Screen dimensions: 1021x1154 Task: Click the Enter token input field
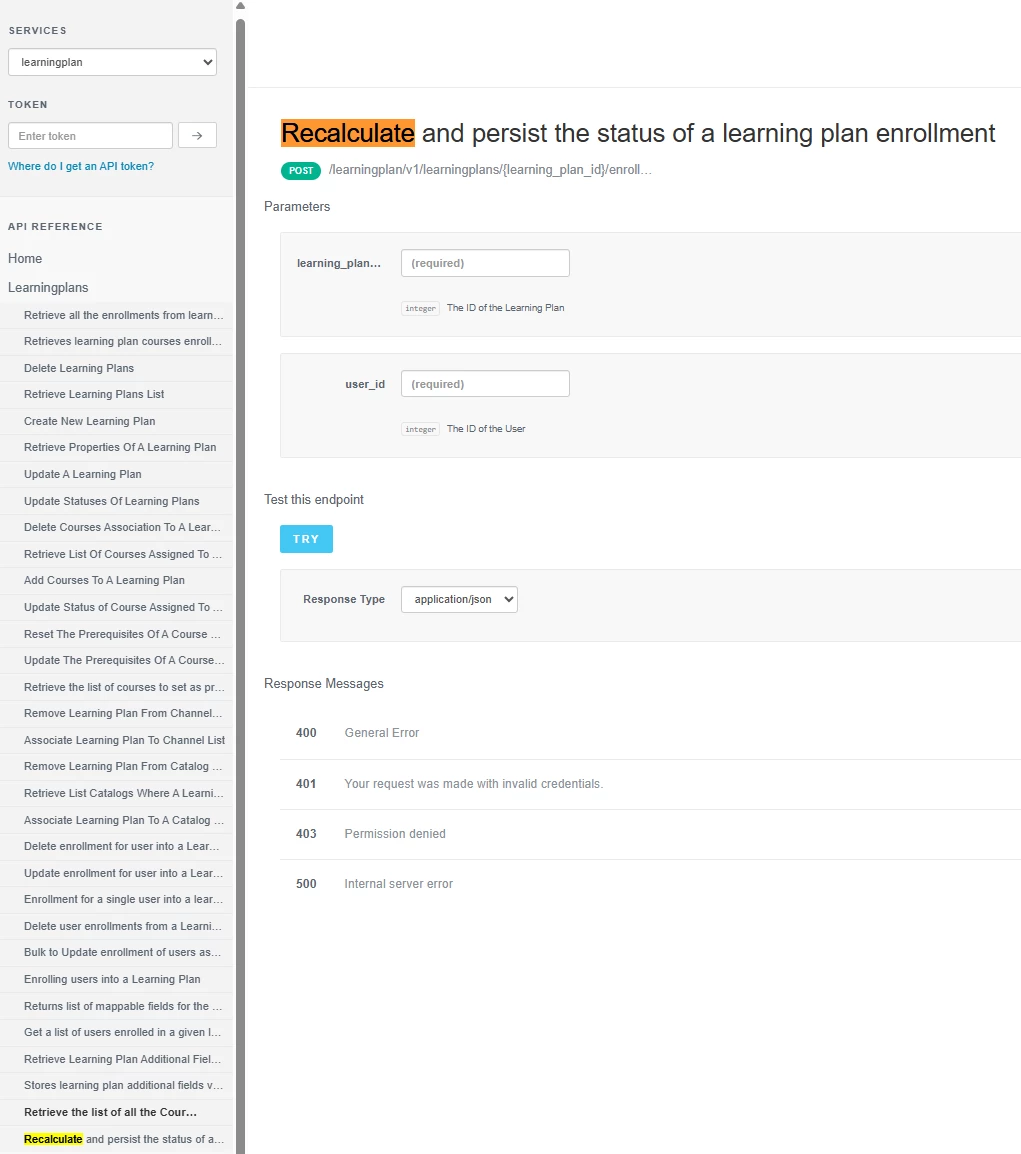[x=90, y=136]
